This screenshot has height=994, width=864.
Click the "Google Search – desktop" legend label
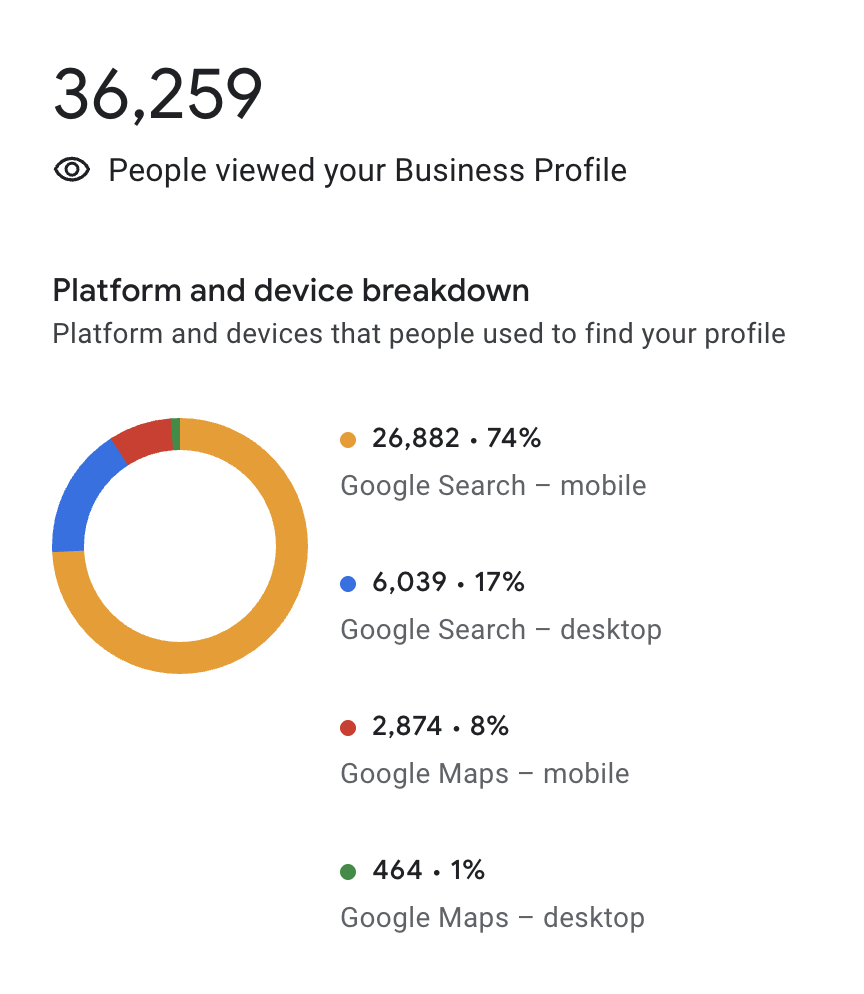point(501,630)
